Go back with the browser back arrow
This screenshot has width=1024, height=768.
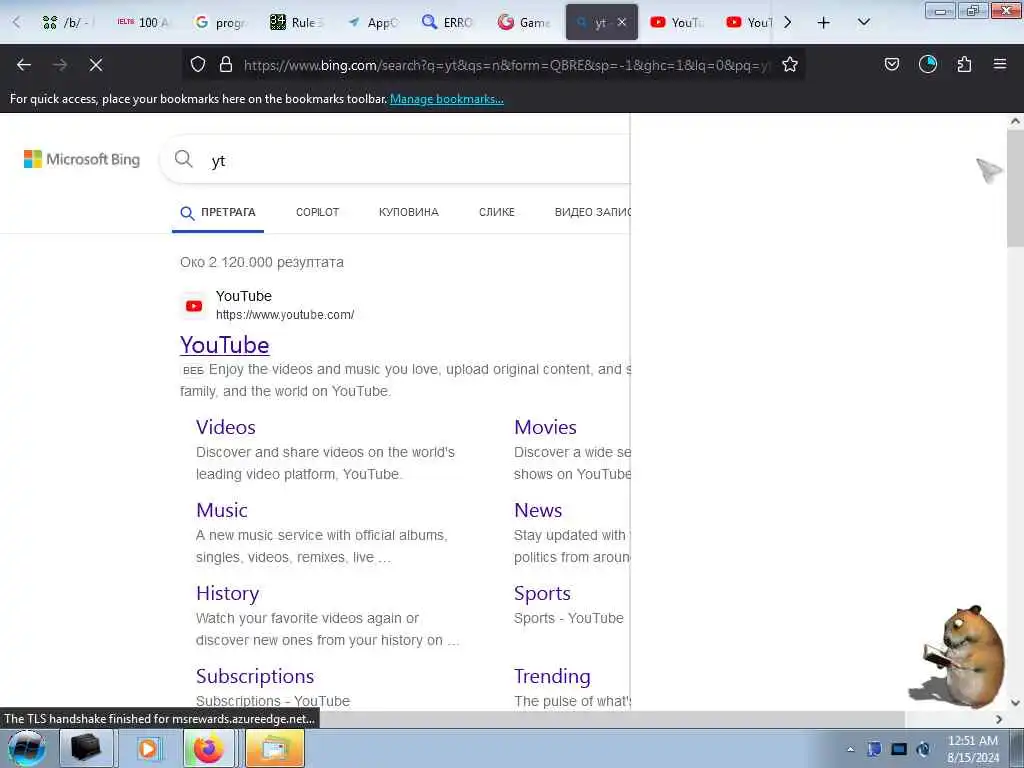pos(24,65)
